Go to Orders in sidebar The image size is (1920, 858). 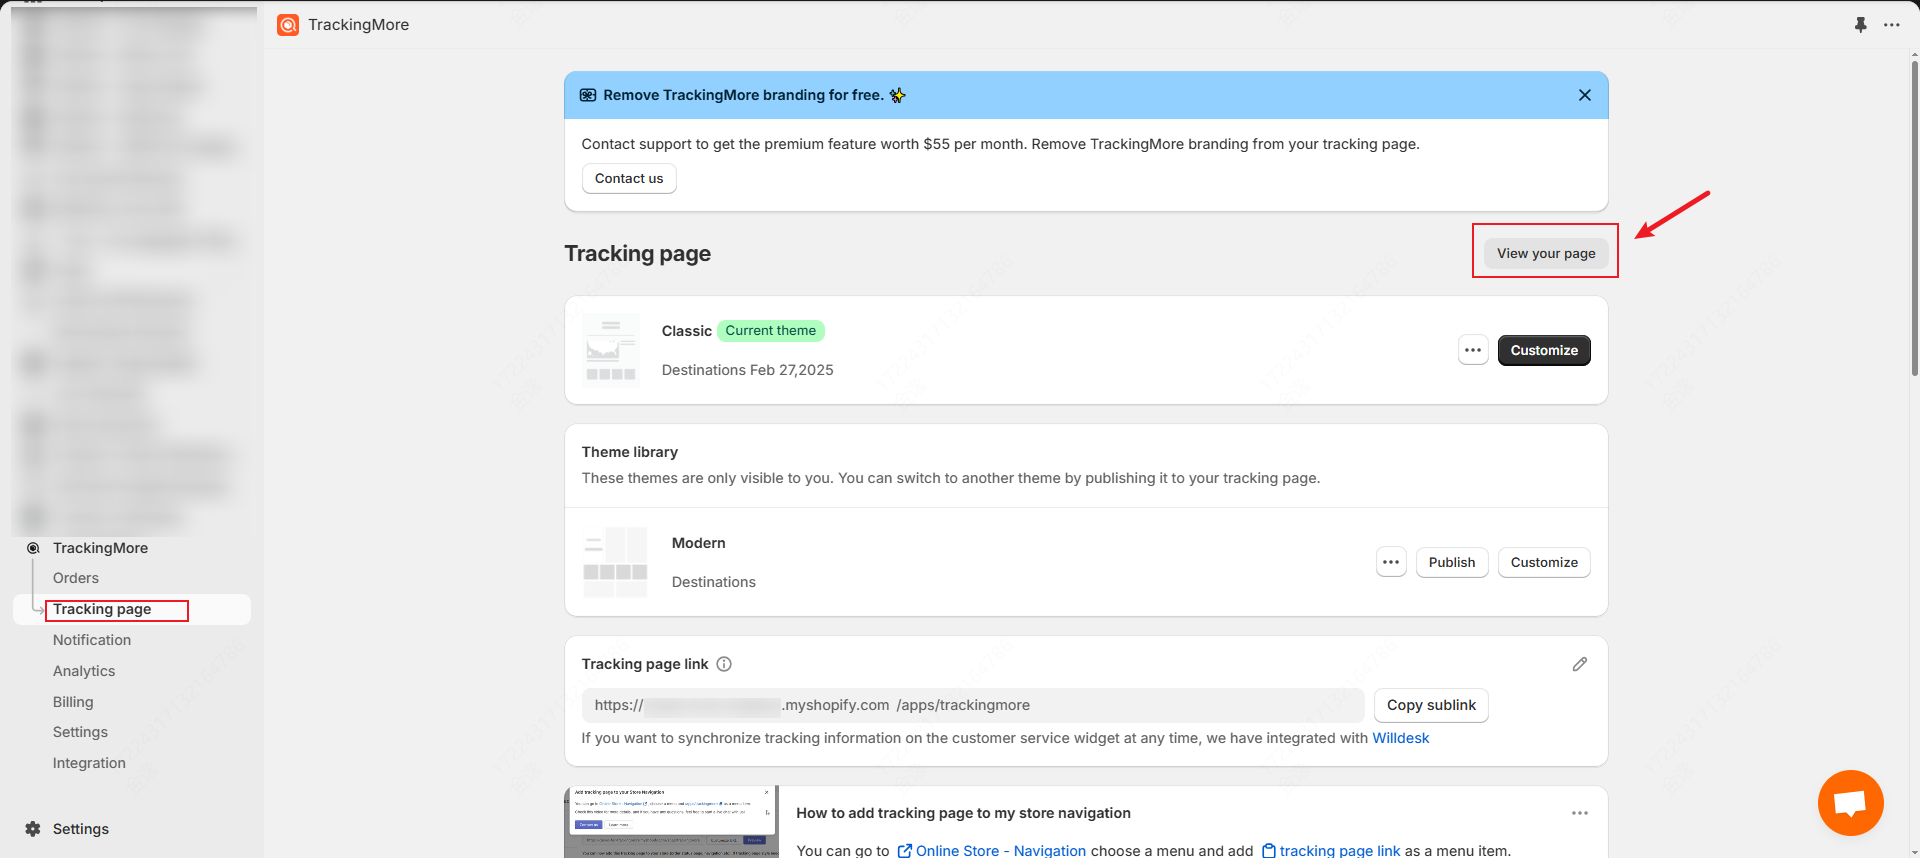click(x=76, y=578)
